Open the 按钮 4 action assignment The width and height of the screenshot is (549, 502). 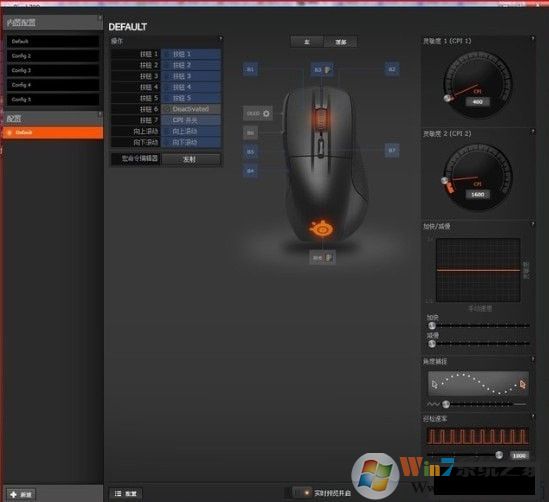[191, 87]
